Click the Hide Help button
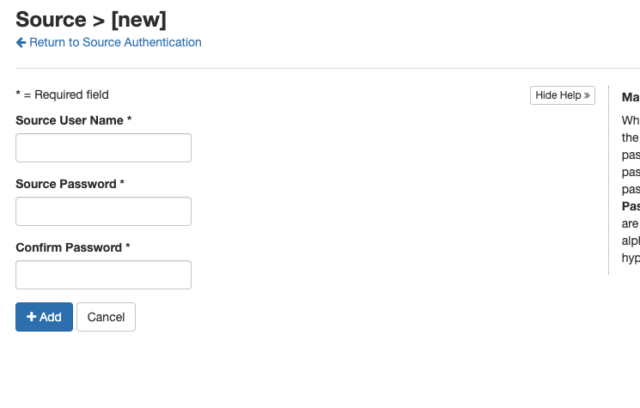The image size is (640, 408). pos(562,95)
